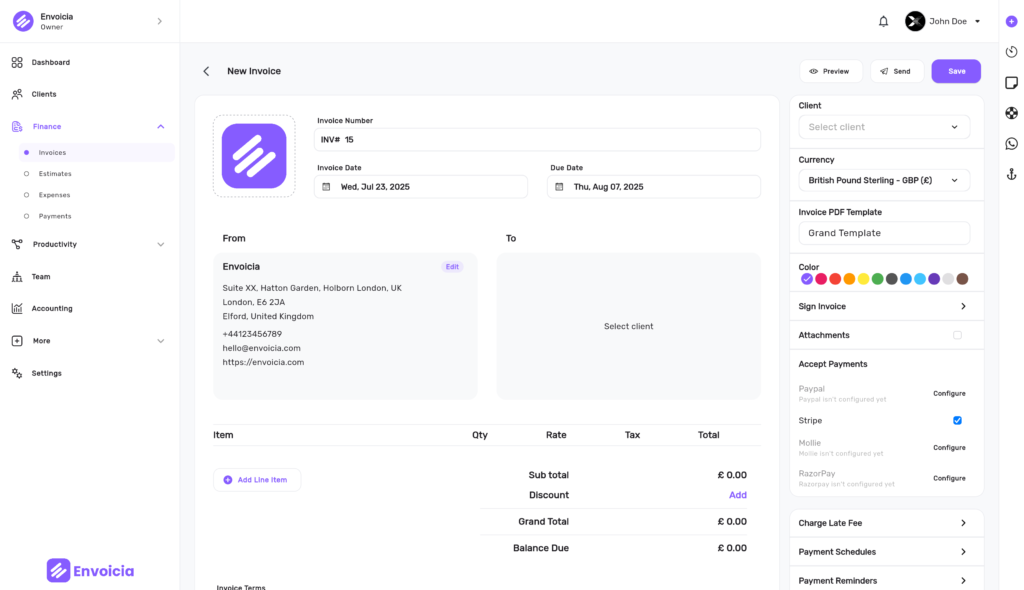Screen dimensions: 1024x590
Task: Click the anchor icon in right rail
Action: [1012, 174]
